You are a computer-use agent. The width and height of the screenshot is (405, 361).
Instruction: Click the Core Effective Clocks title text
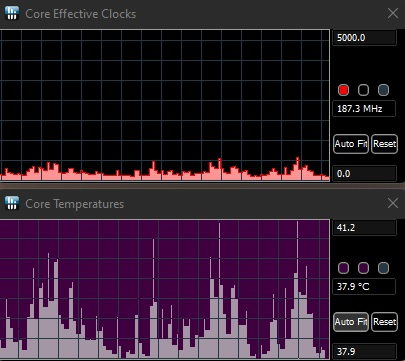(x=81, y=14)
